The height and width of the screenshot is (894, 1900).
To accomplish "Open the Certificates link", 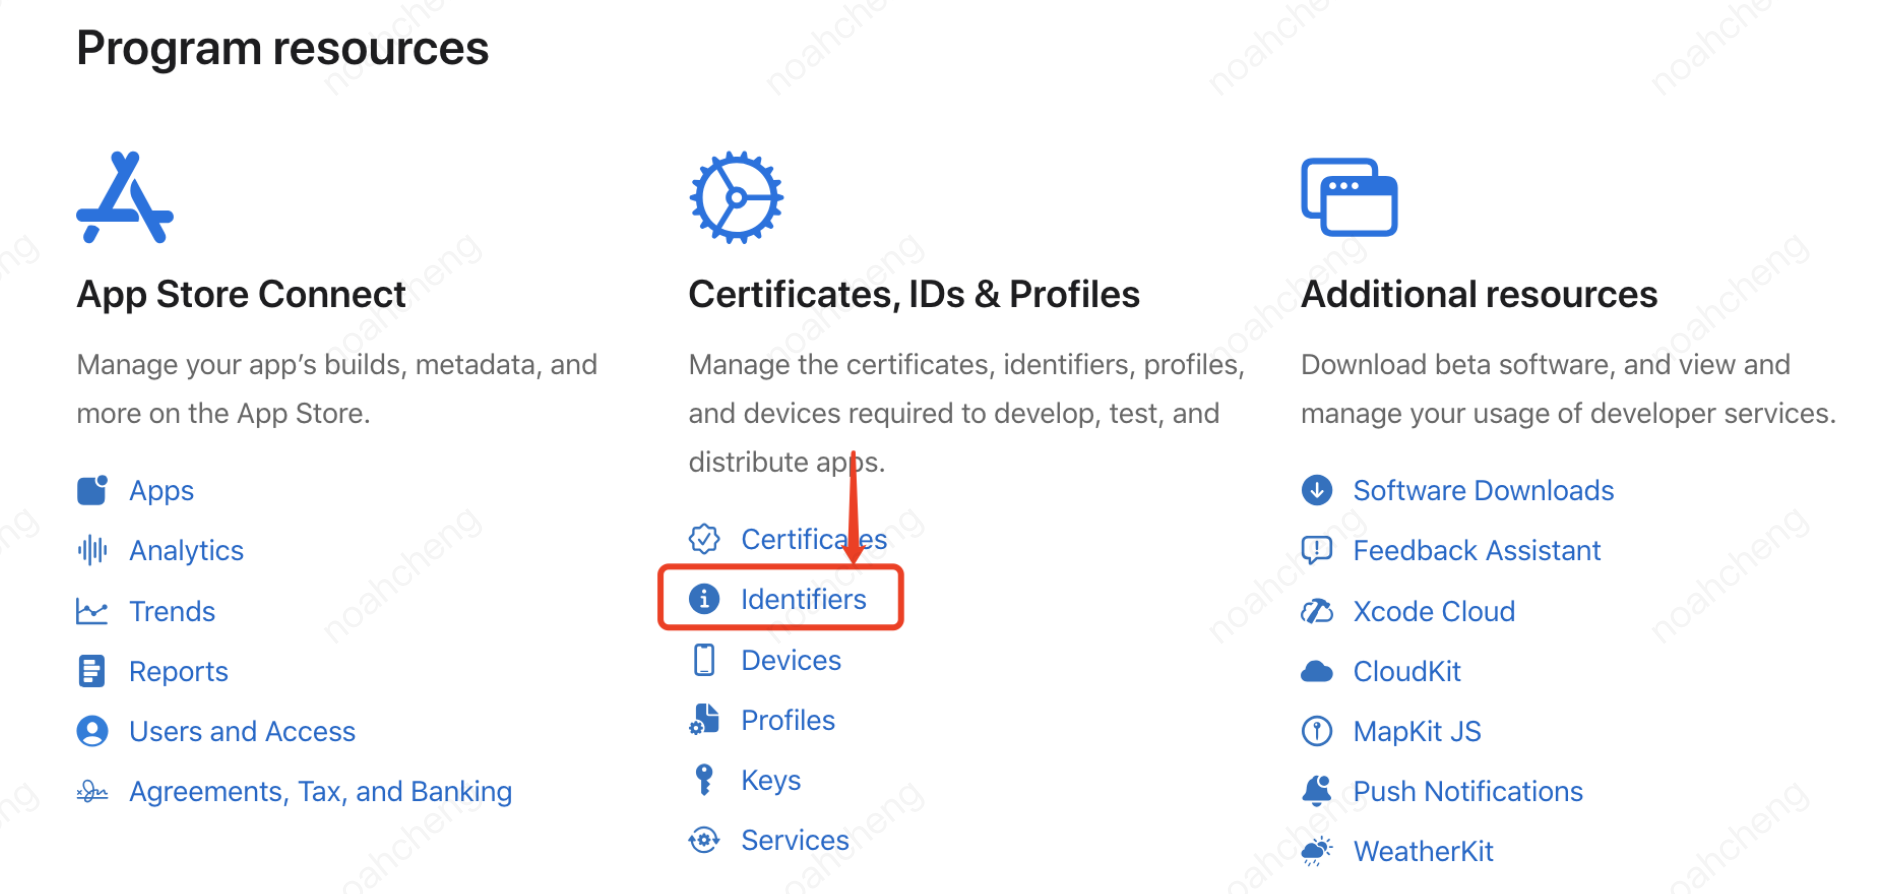I will click(814, 539).
